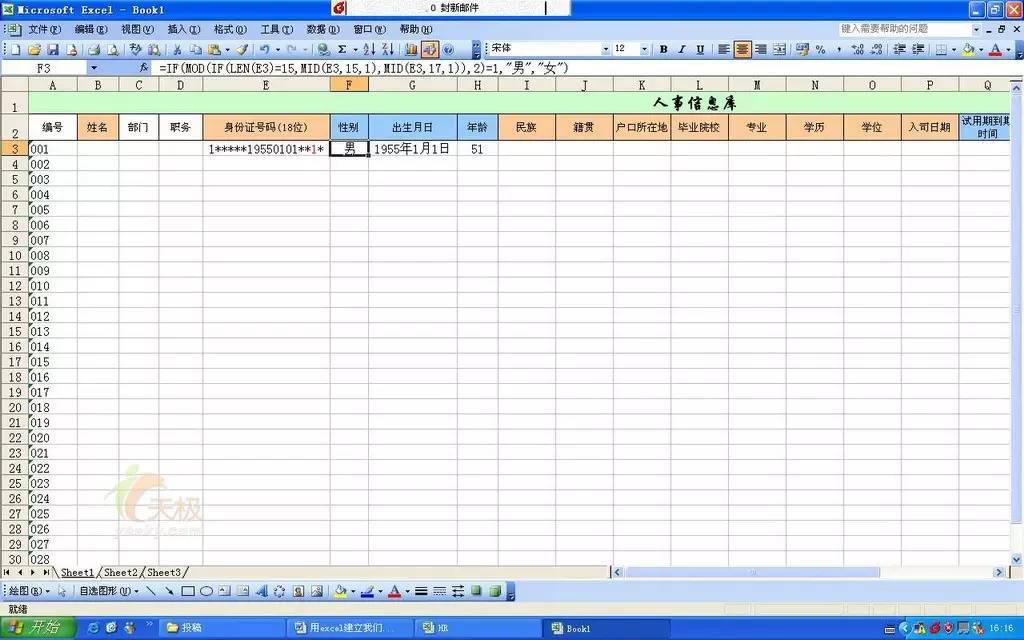Run the spelling check tool
The height and width of the screenshot is (640, 1024).
click(135, 50)
